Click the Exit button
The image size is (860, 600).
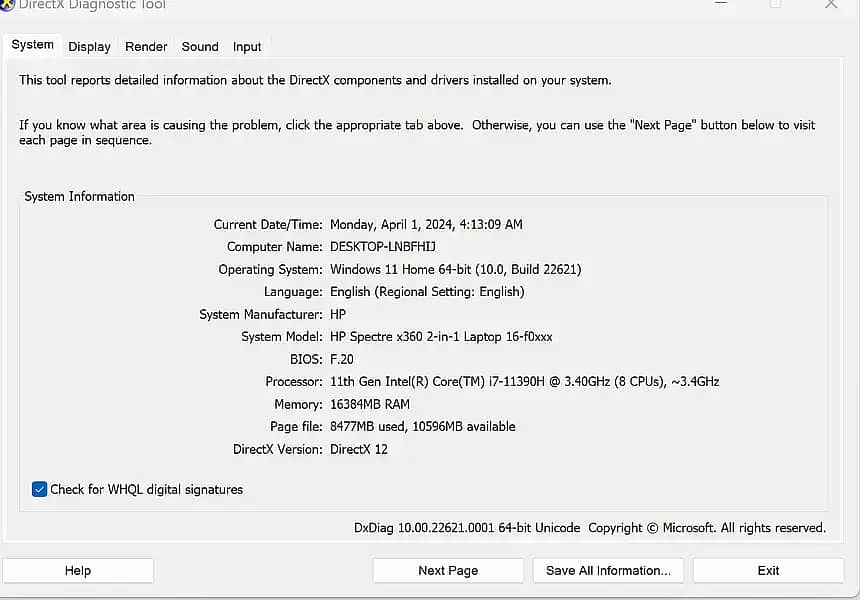pyautogui.click(x=768, y=570)
